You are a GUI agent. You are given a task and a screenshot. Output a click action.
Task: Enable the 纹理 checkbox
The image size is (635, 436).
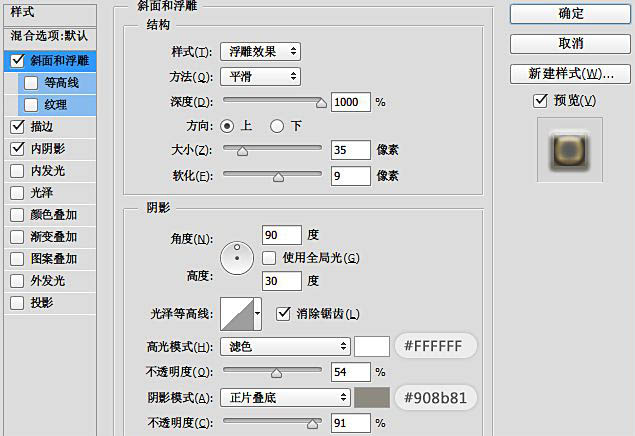click(x=31, y=105)
